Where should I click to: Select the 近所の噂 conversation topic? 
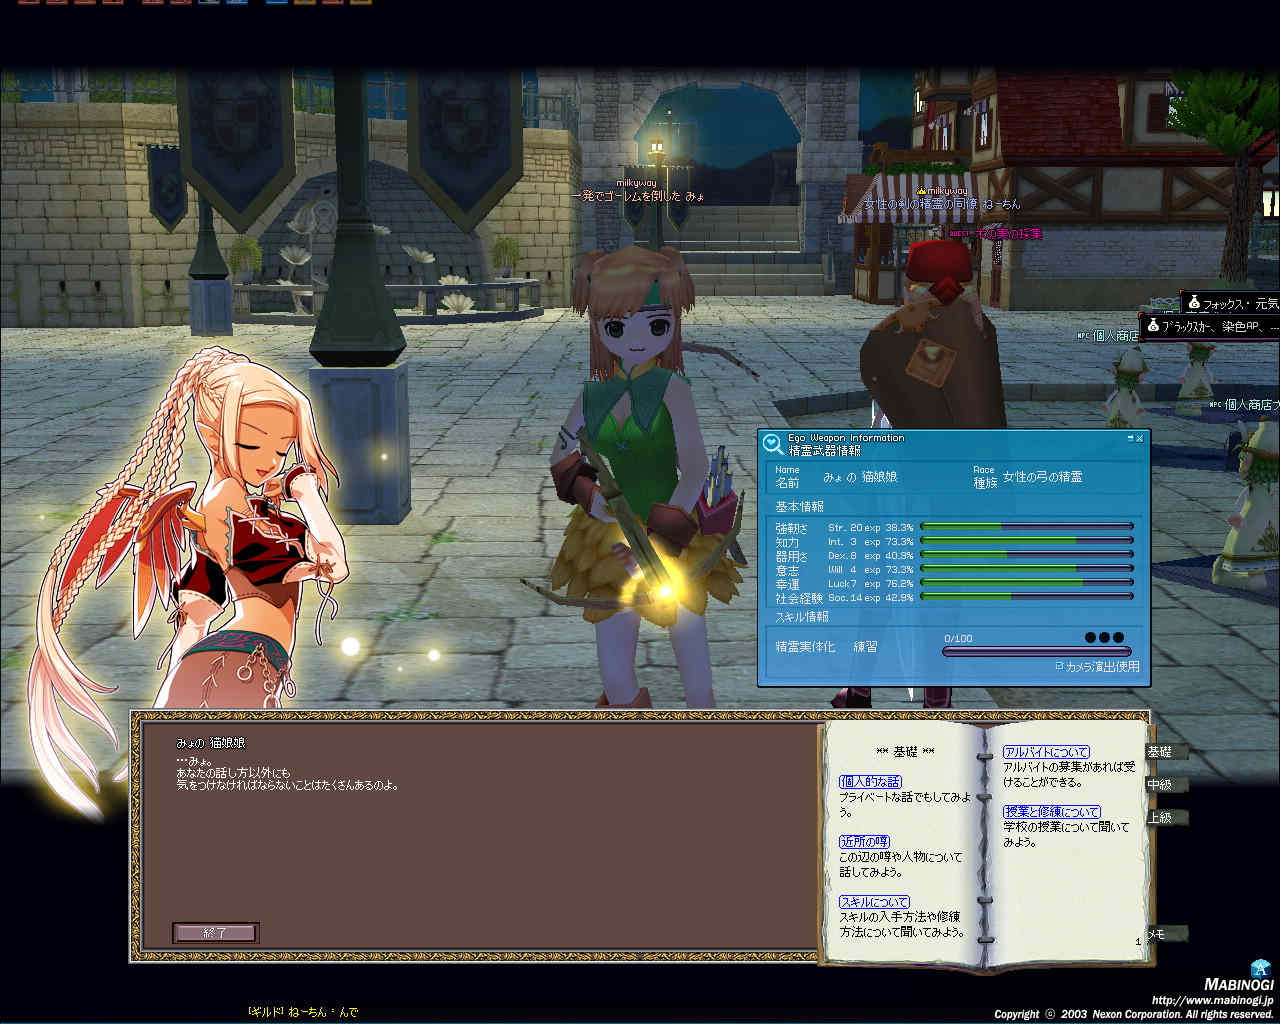(864, 842)
